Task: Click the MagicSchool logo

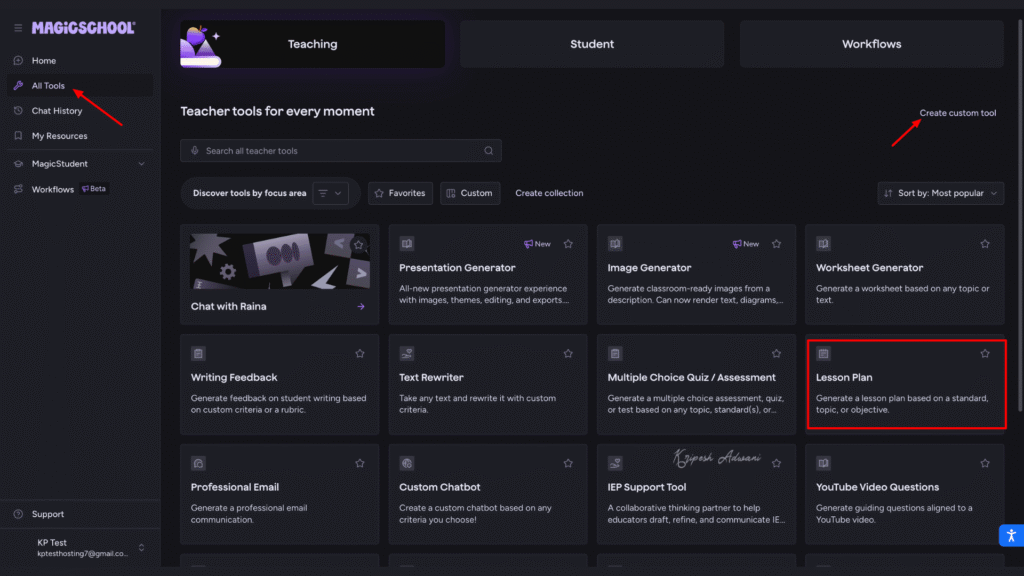Action: click(84, 27)
